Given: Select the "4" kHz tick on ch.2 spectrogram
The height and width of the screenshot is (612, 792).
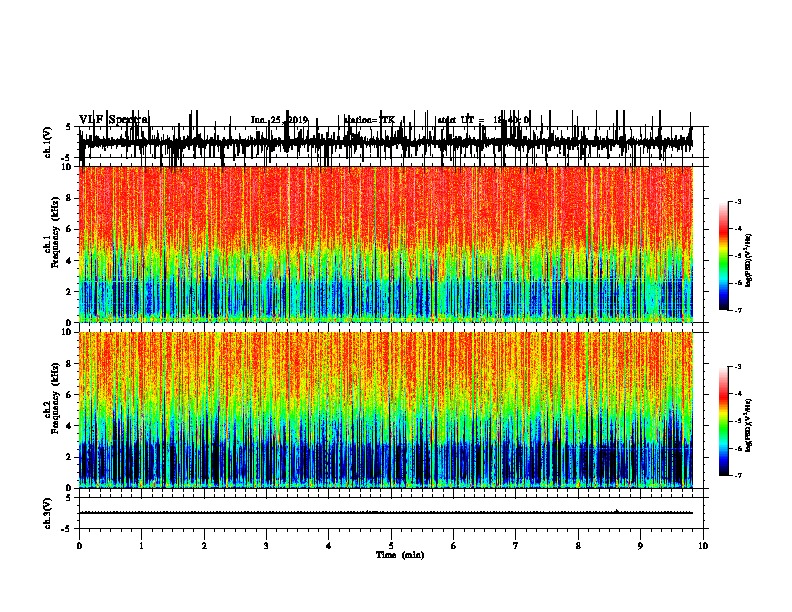Looking at the screenshot, I should 70,426.
